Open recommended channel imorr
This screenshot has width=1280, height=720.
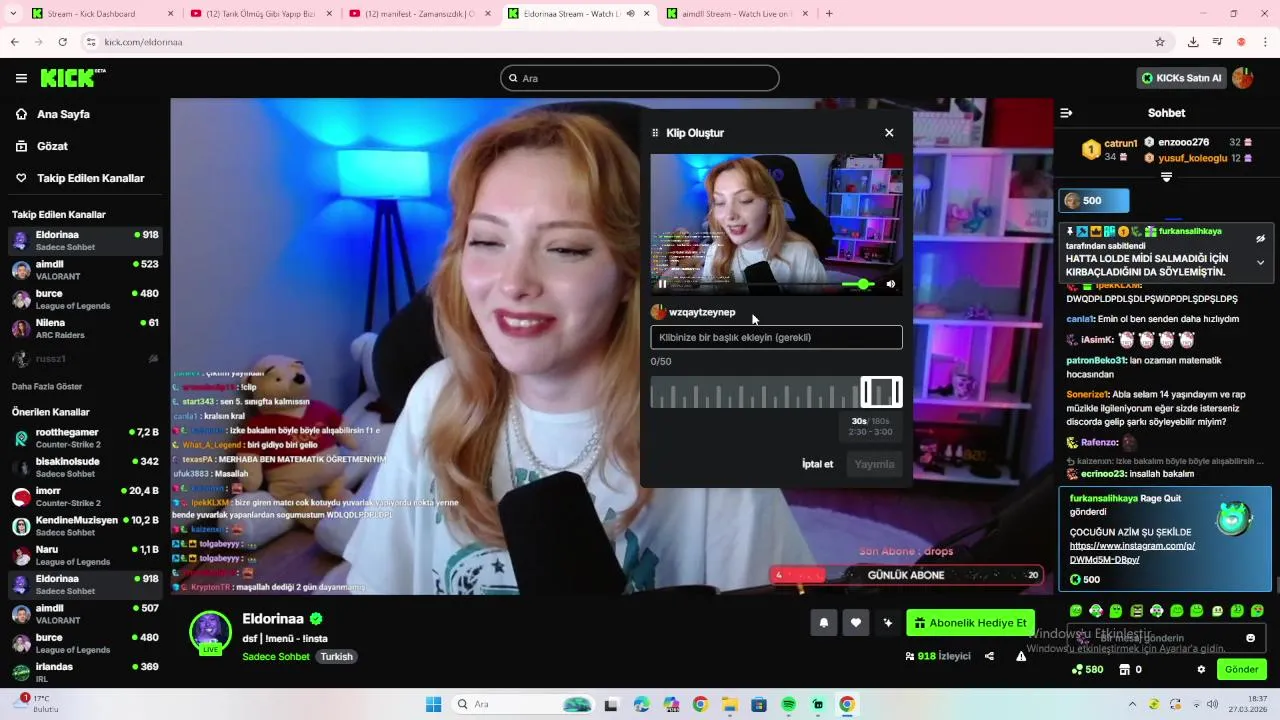click(85, 496)
